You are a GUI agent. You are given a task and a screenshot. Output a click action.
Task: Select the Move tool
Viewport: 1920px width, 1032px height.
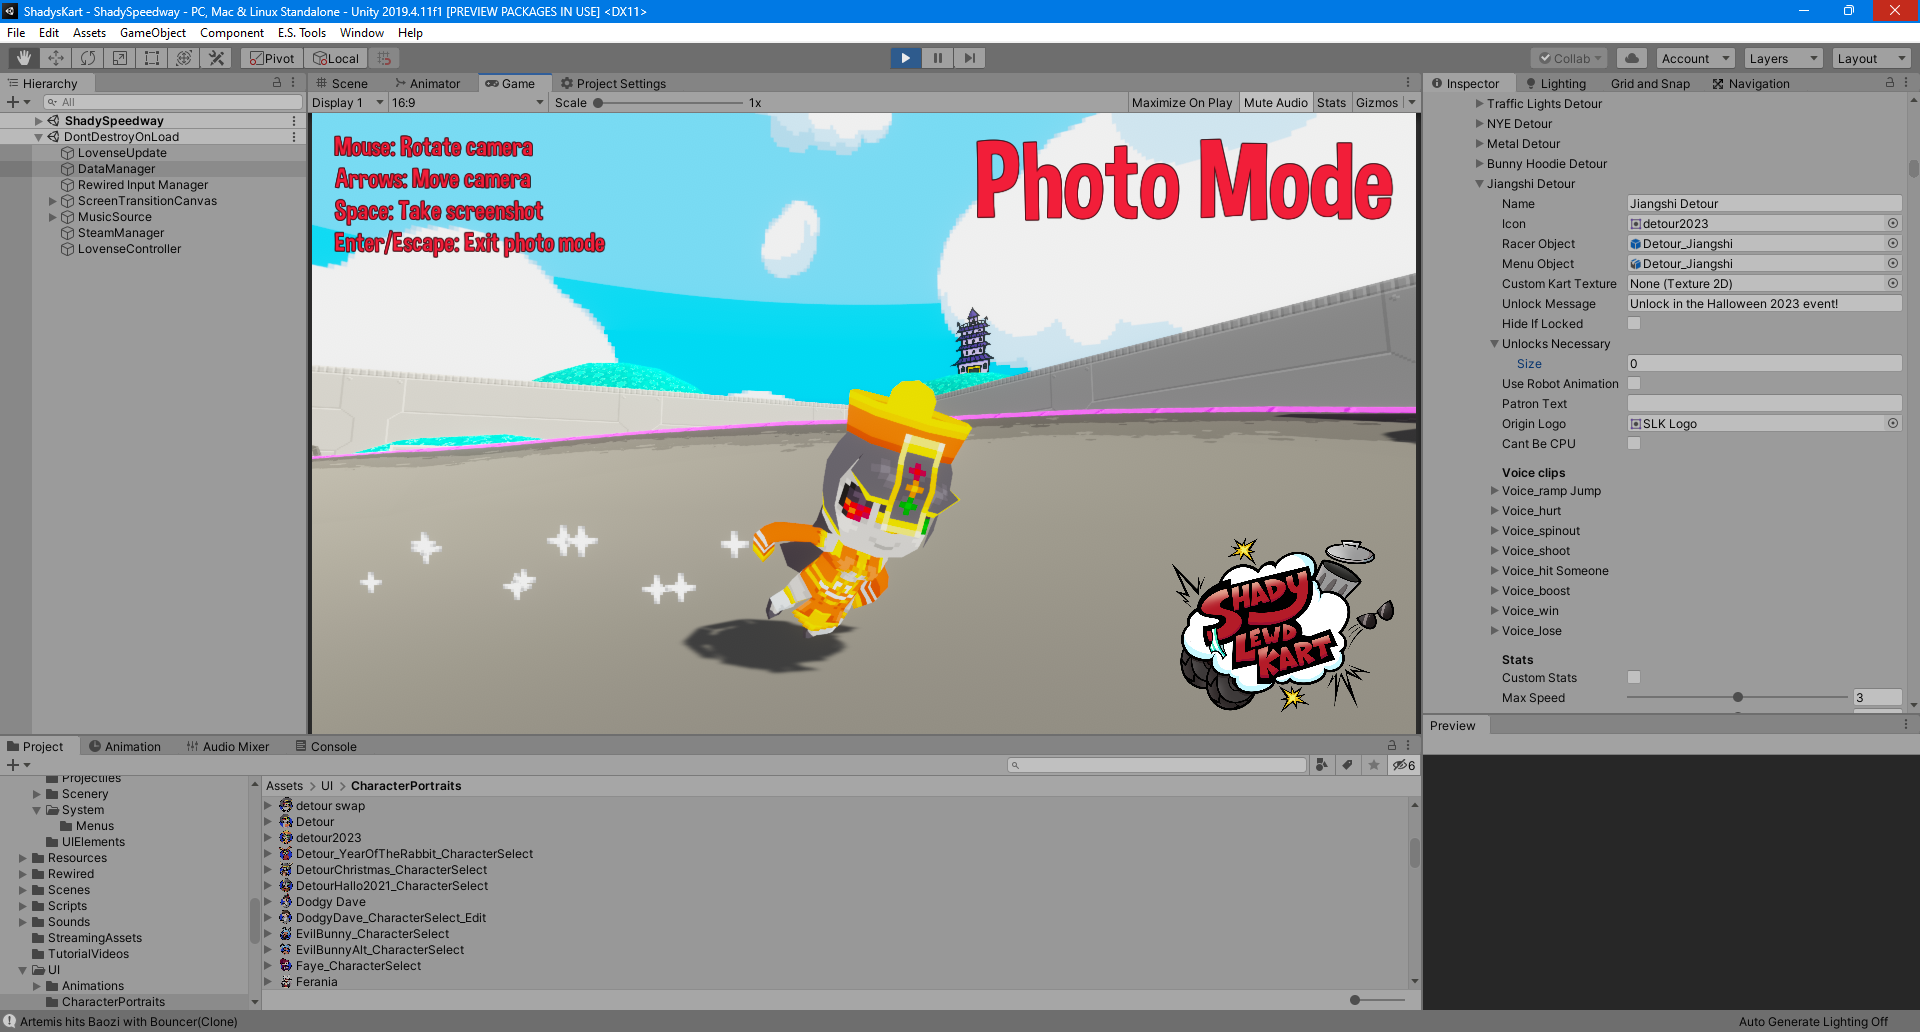coord(56,58)
